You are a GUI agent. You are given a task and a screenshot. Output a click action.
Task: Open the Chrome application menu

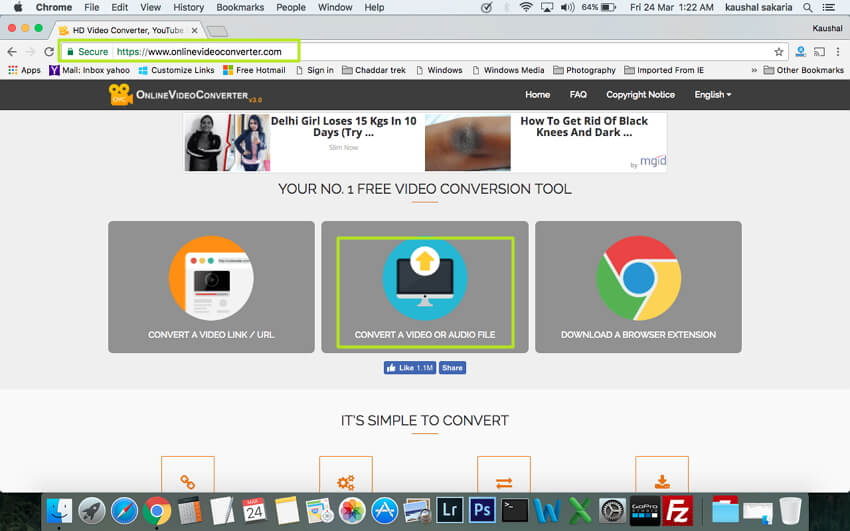(54, 7)
